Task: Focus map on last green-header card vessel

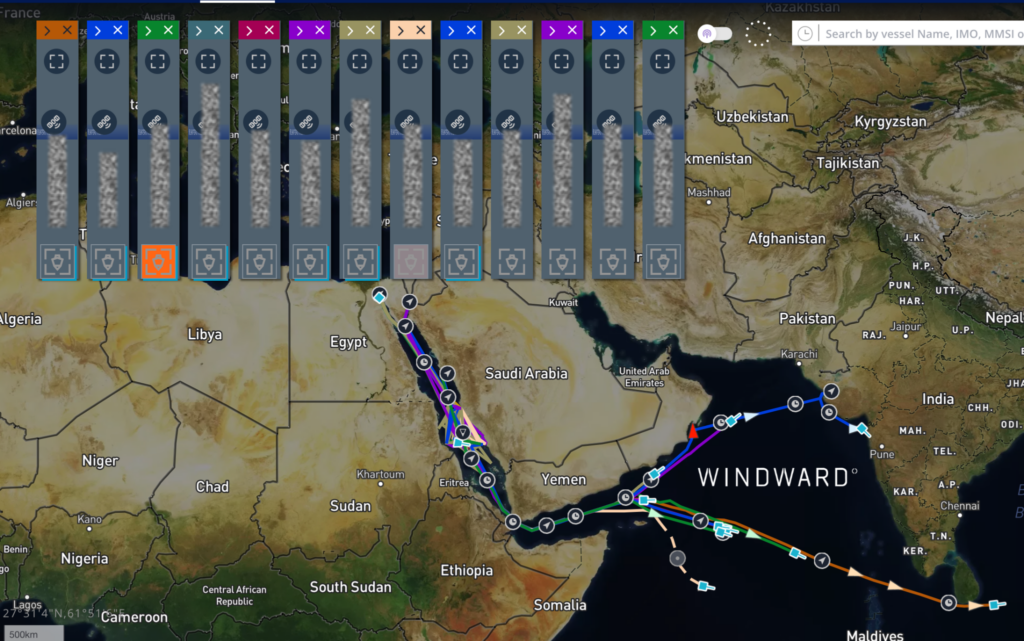Action: coord(662,61)
